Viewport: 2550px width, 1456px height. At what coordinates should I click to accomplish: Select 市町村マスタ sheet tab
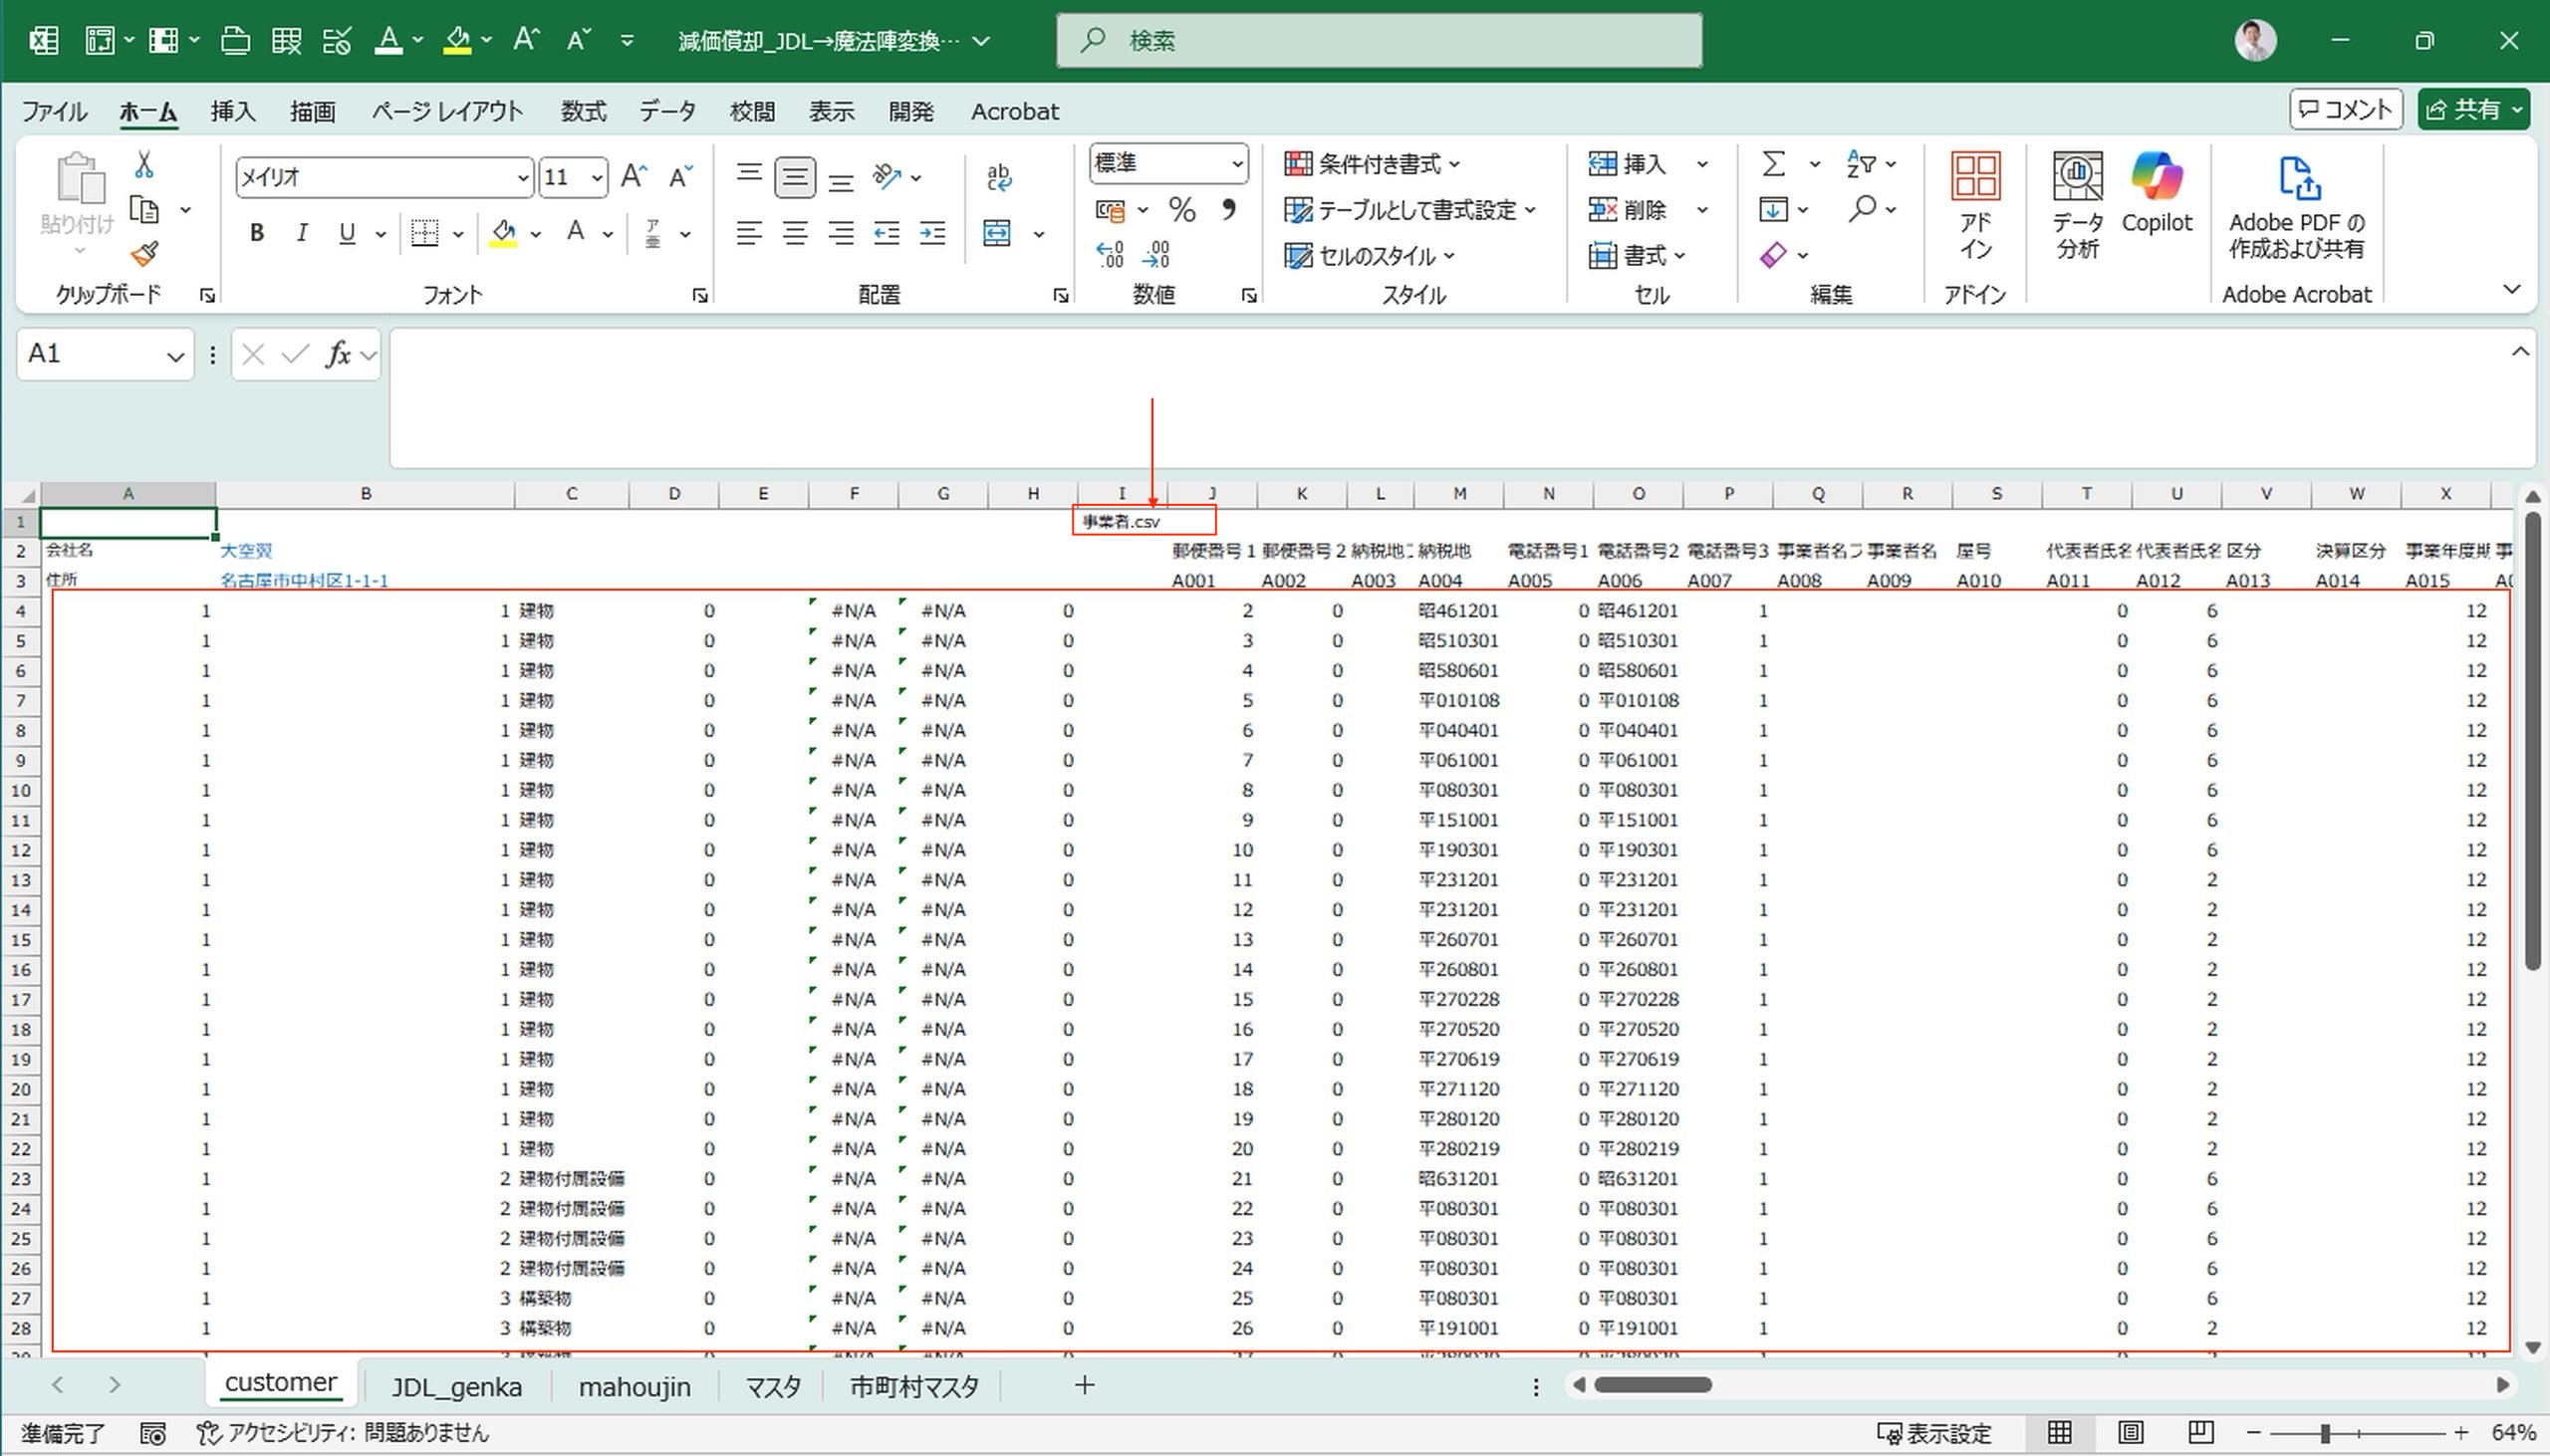[x=914, y=1387]
